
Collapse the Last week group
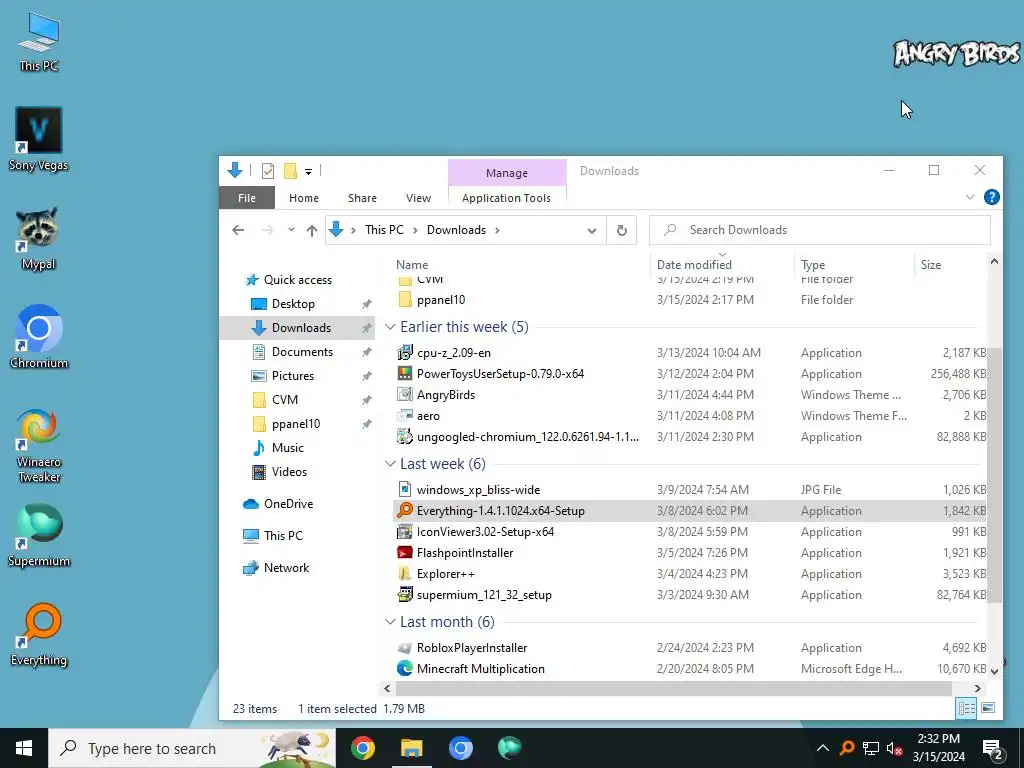point(391,464)
